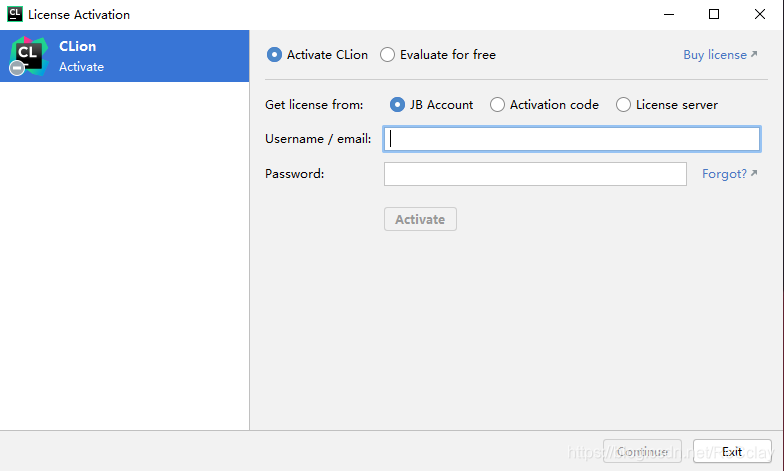The height and width of the screenshot is (471, 784).
Task: Focus the Username / email field
Action: pyautogui.click(x=572, y=139)
